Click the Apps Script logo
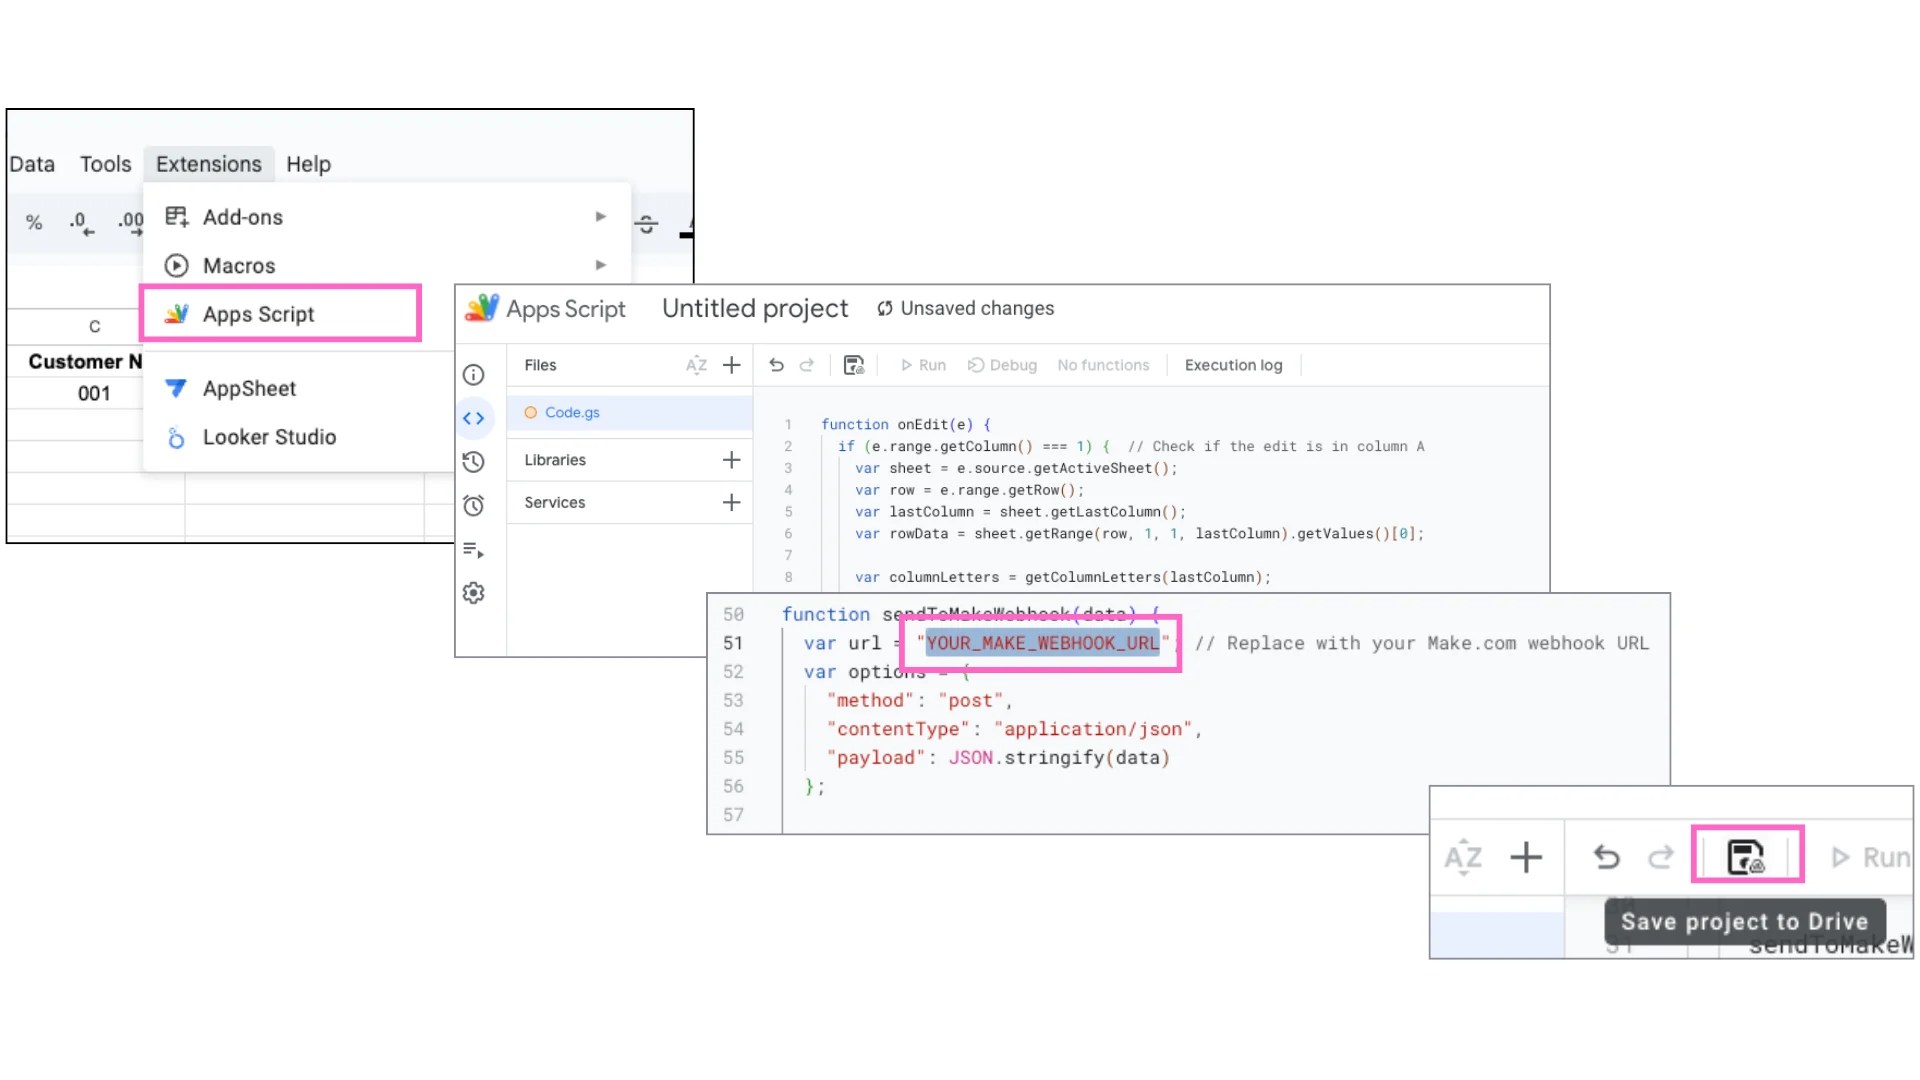Image resolution: width=1920 pixels, height=1080 pixels. 482,308
